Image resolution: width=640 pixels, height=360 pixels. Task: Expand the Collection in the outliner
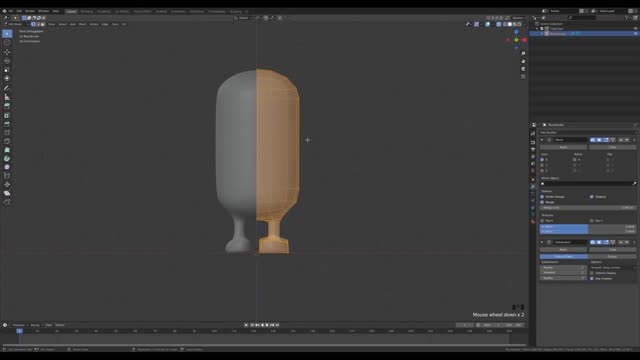pos(537,29)
